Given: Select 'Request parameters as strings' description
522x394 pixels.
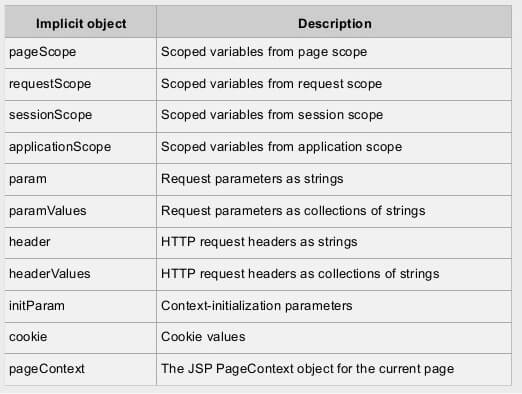Looking at the screenshot, I should click(x=252, y=179).
